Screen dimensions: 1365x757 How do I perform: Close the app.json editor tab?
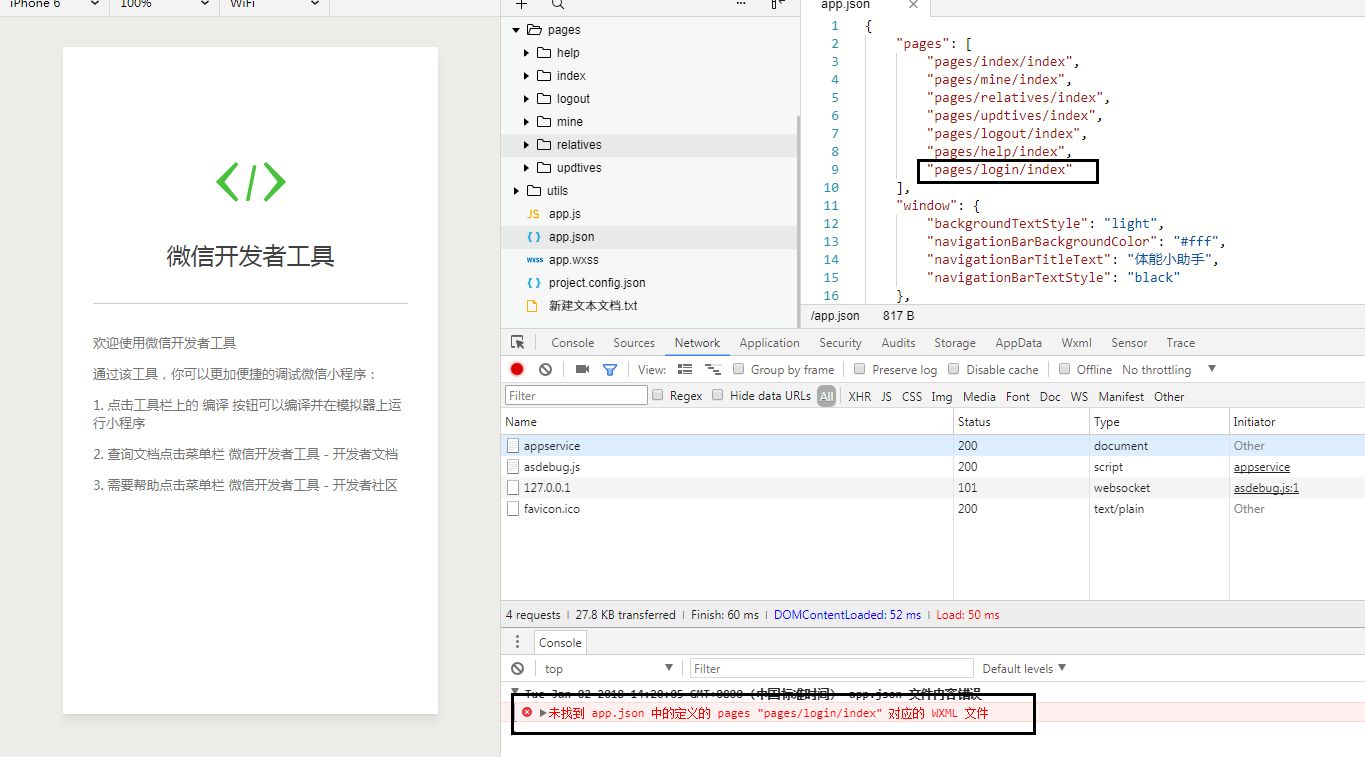913,5
